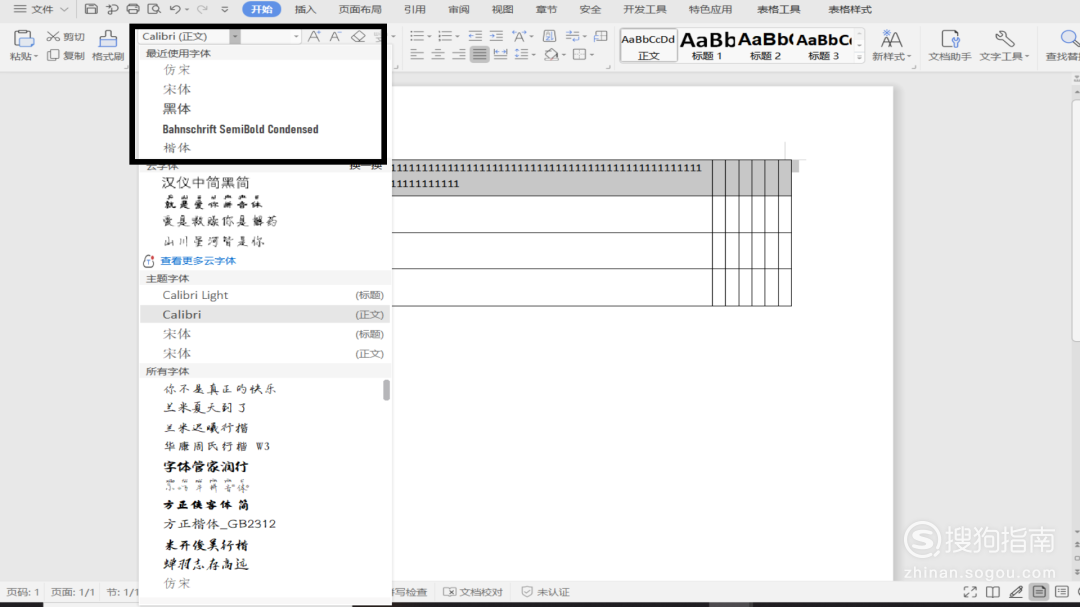The width and height of the screenshot is (1080, 607).
Task: Click the decrease font size icon
Action: pos(335,37)
